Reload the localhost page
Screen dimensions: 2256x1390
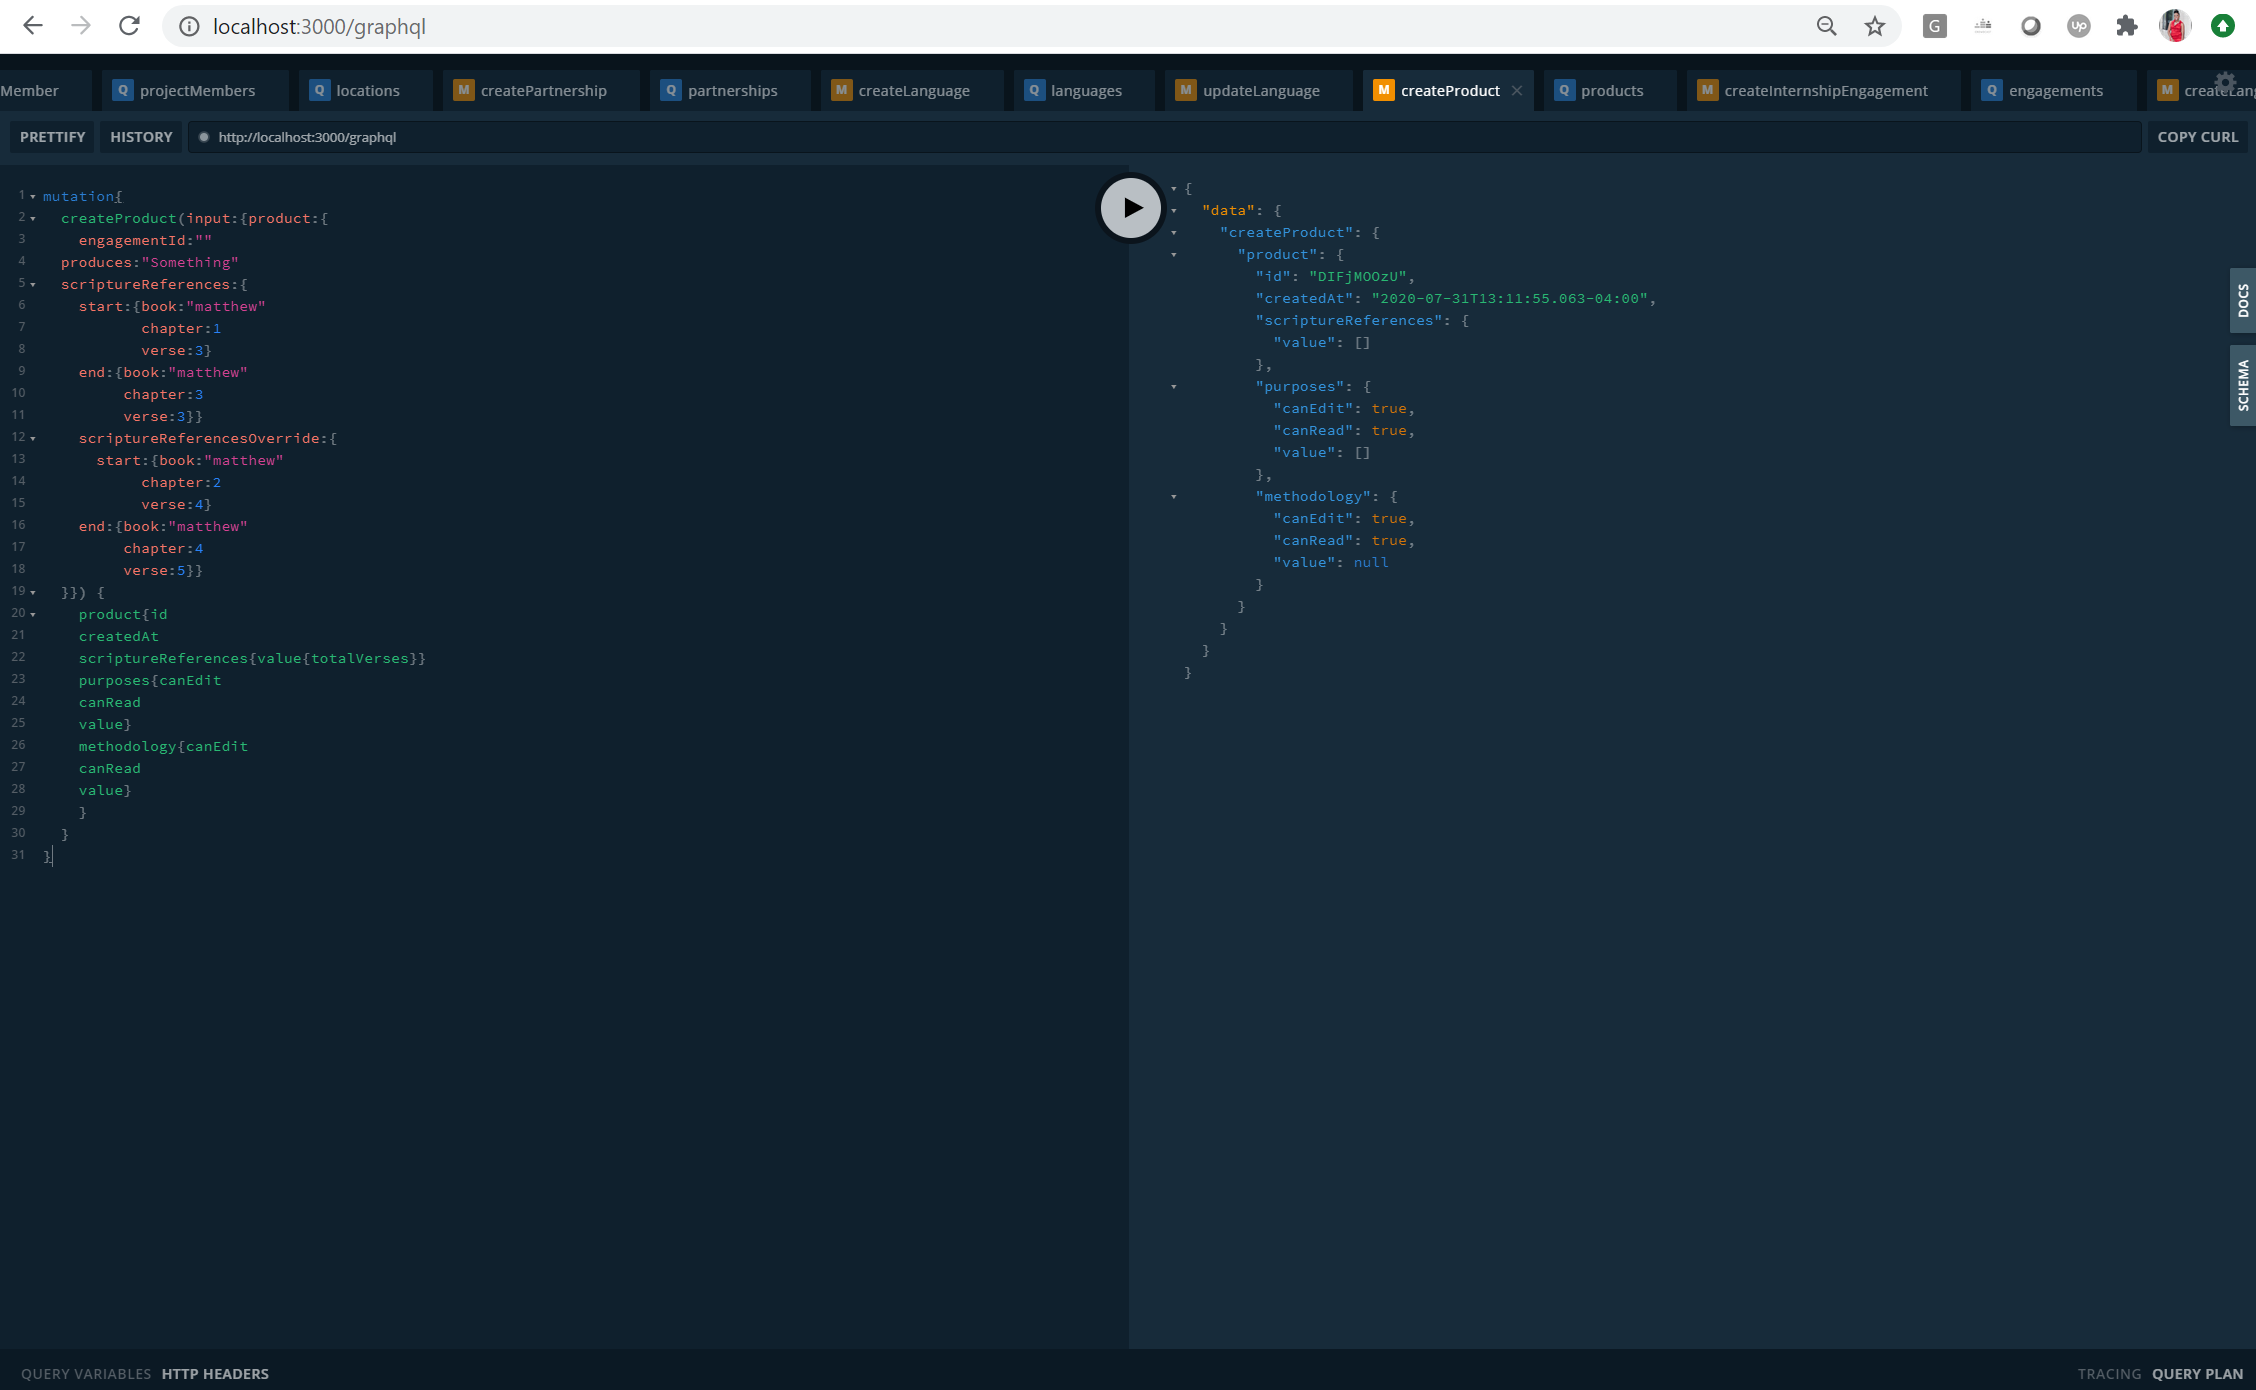tap(129, 26)
